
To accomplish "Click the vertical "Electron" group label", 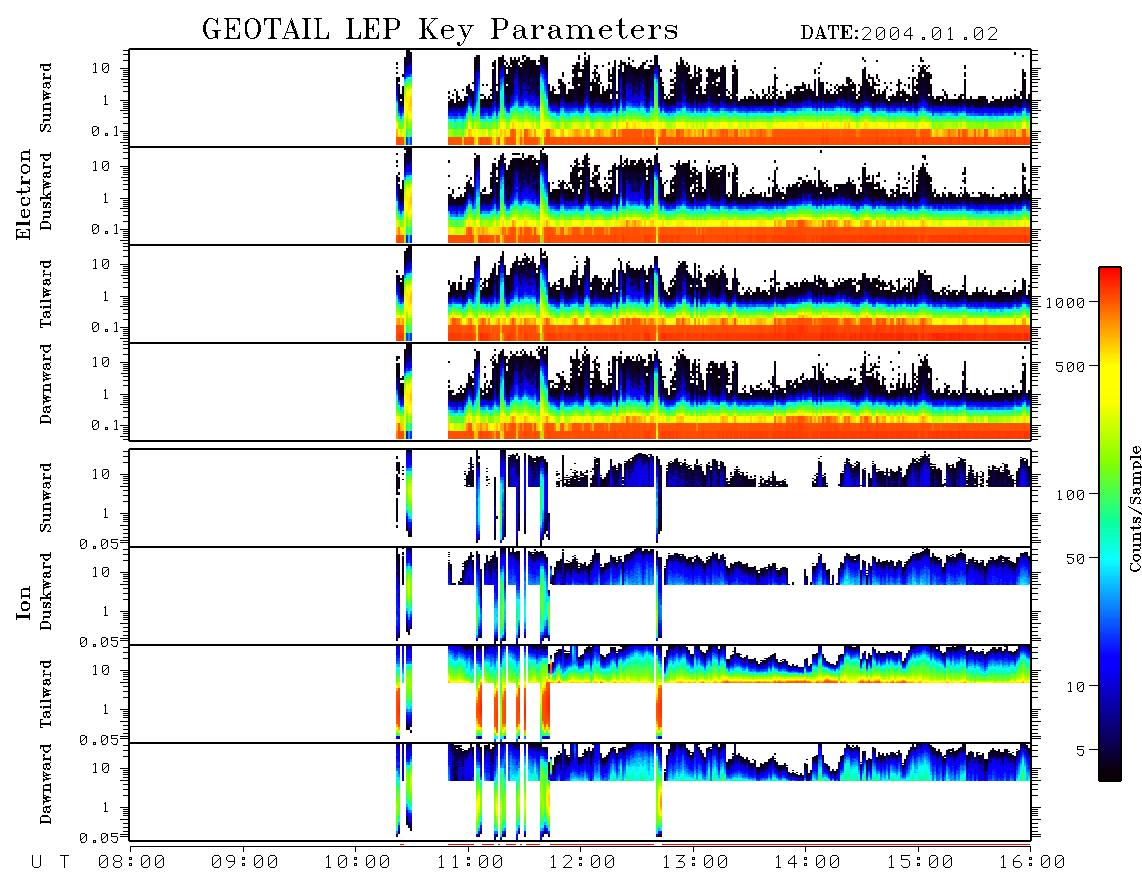I will [x=23, y=194].
